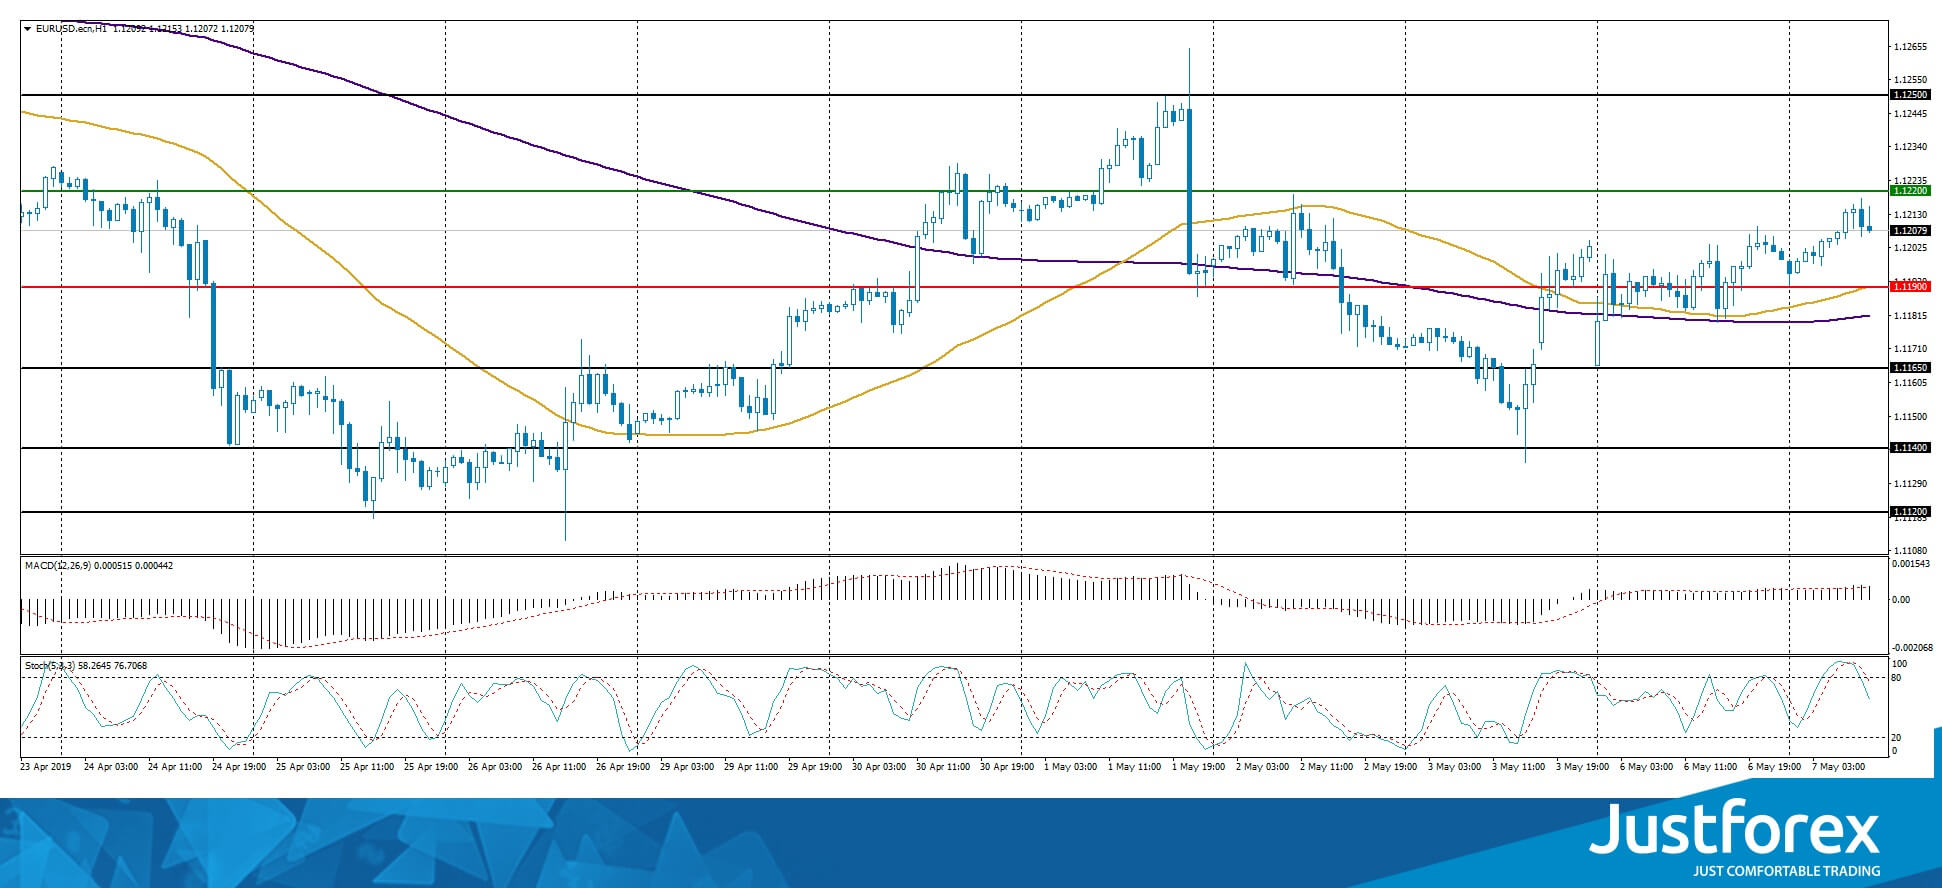
Task: Click the 0.001543 MACD scale value
Action: [x=1910, y=565]
